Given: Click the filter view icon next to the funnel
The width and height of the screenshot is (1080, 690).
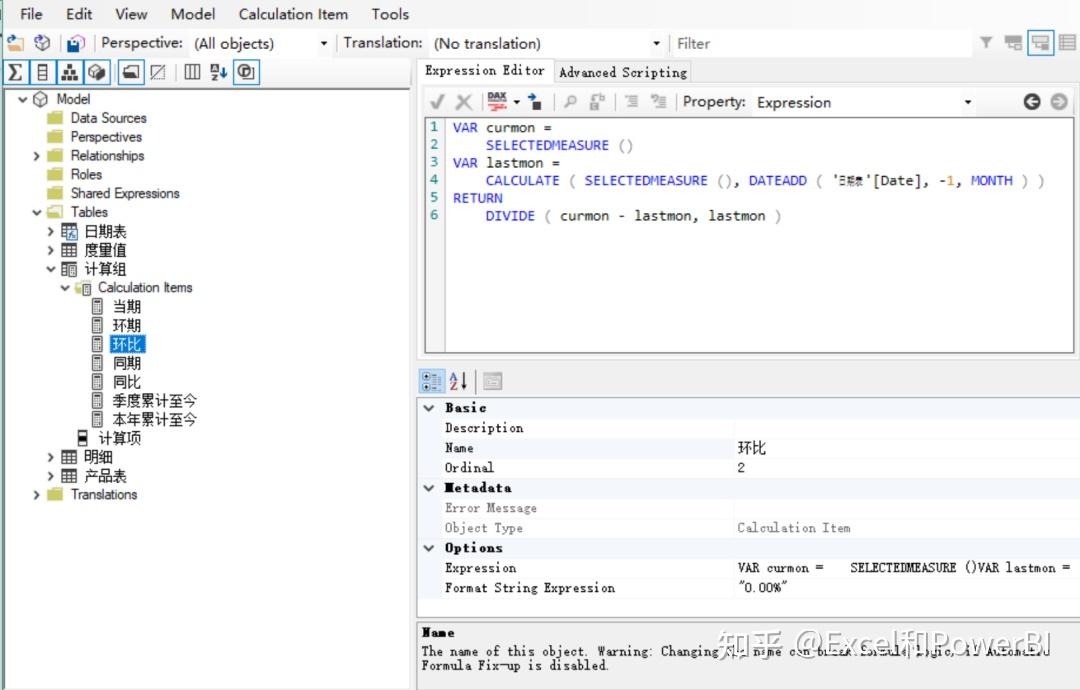Looking at the screenshot, I should (x=1013, y=43).
